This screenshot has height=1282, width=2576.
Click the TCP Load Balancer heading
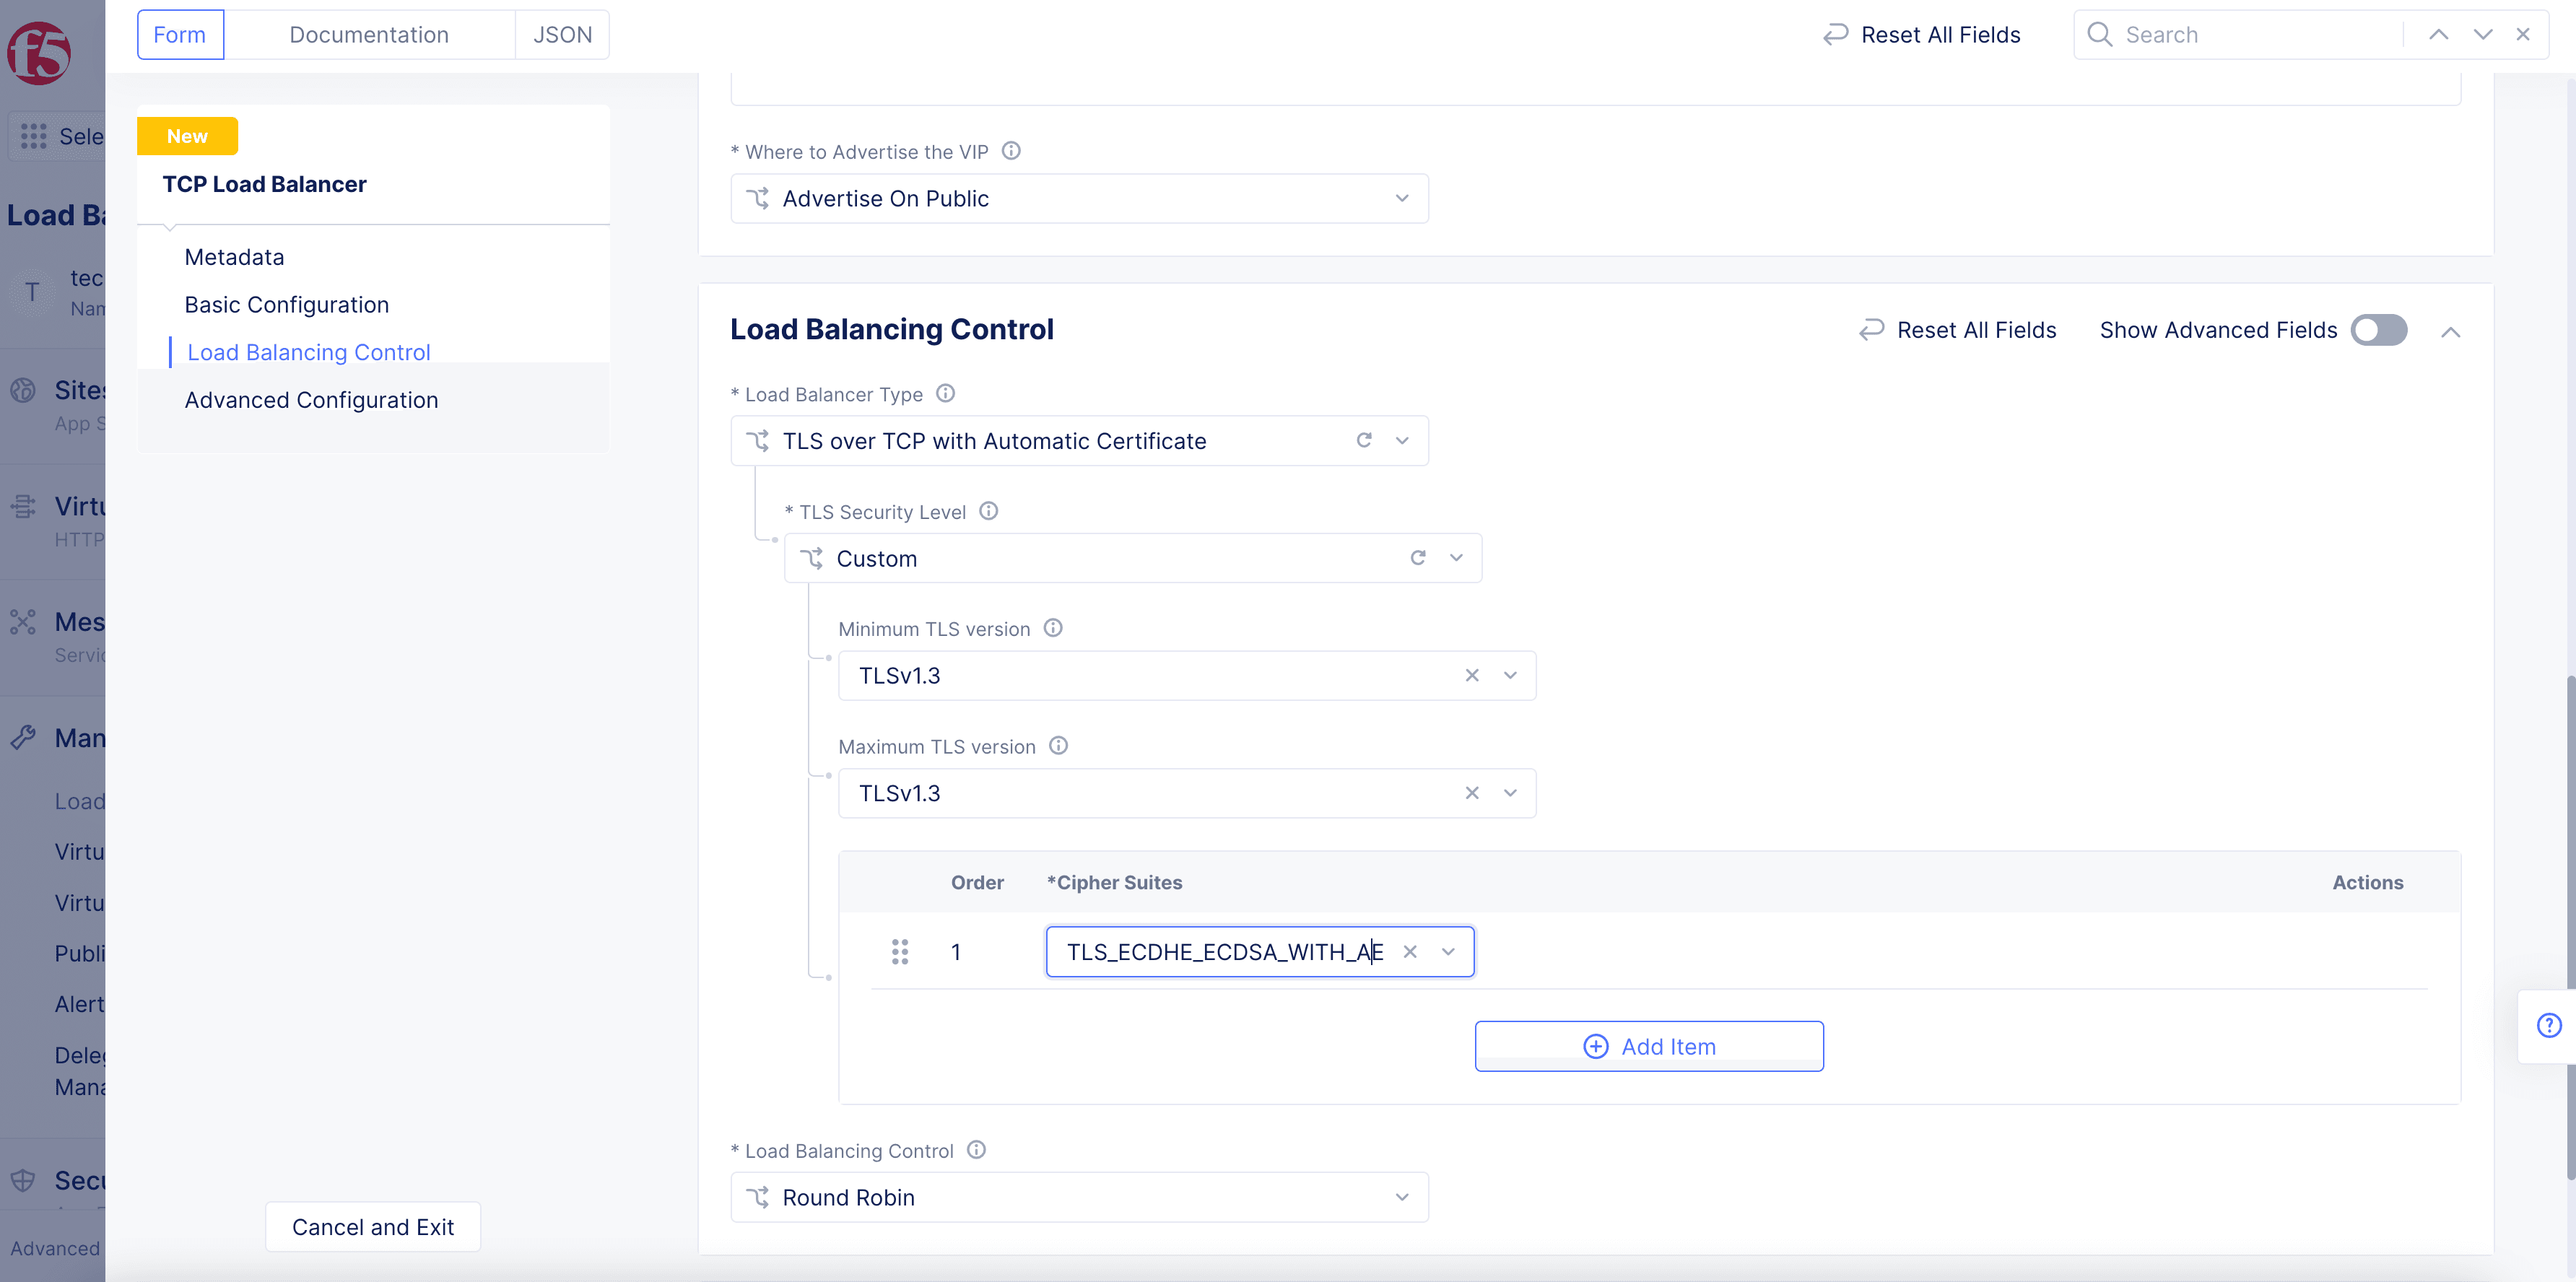pos(264,184)
